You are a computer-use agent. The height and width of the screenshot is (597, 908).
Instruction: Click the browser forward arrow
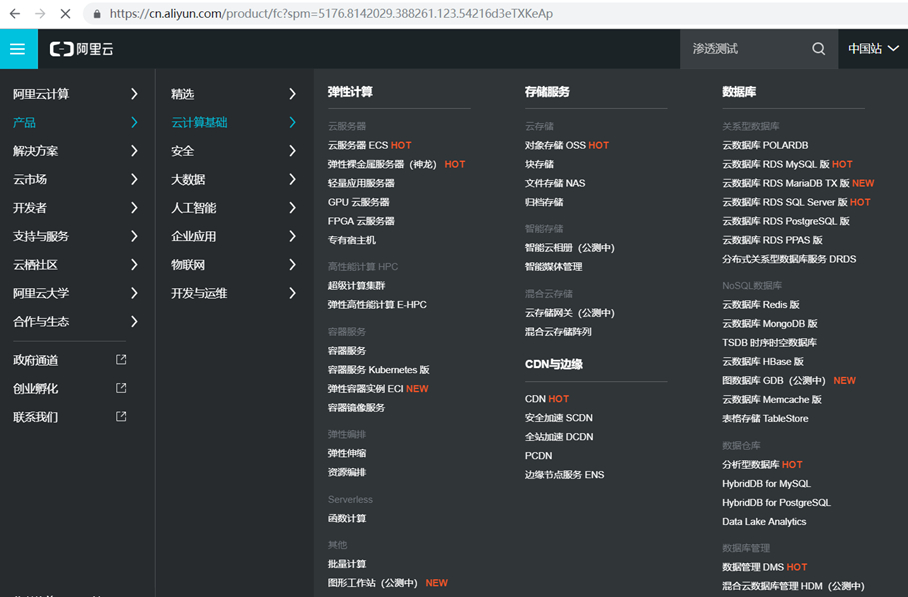click(40, 13)
